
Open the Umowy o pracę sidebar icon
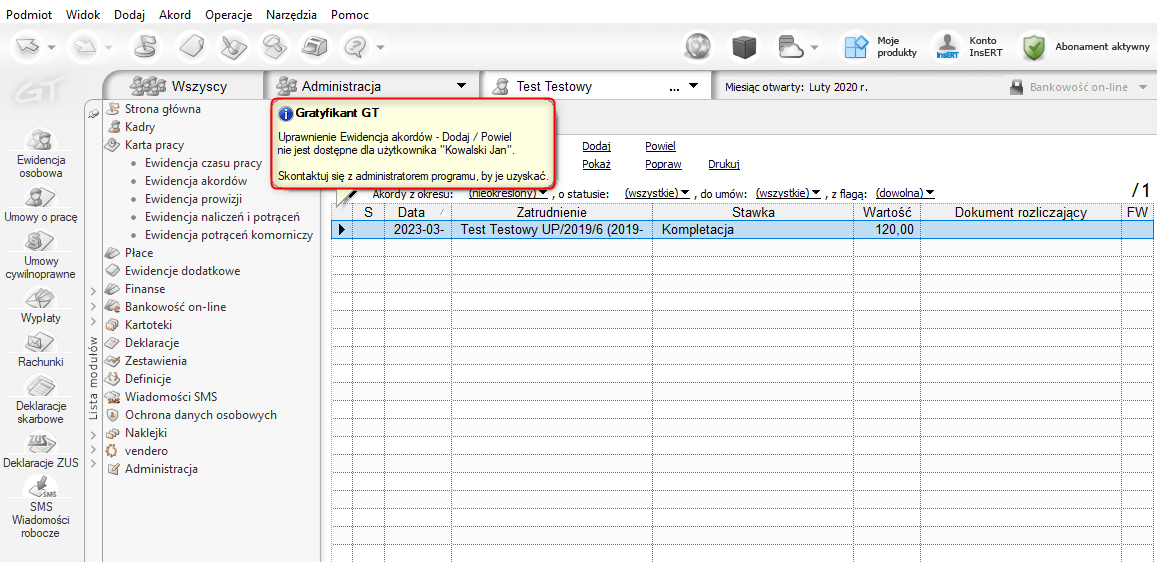click(41, 198)
